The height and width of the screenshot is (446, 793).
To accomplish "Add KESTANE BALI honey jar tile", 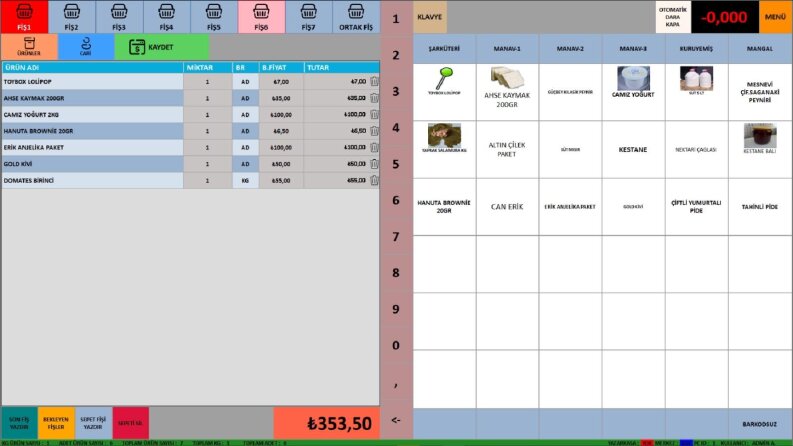I will tap(760, 149).
